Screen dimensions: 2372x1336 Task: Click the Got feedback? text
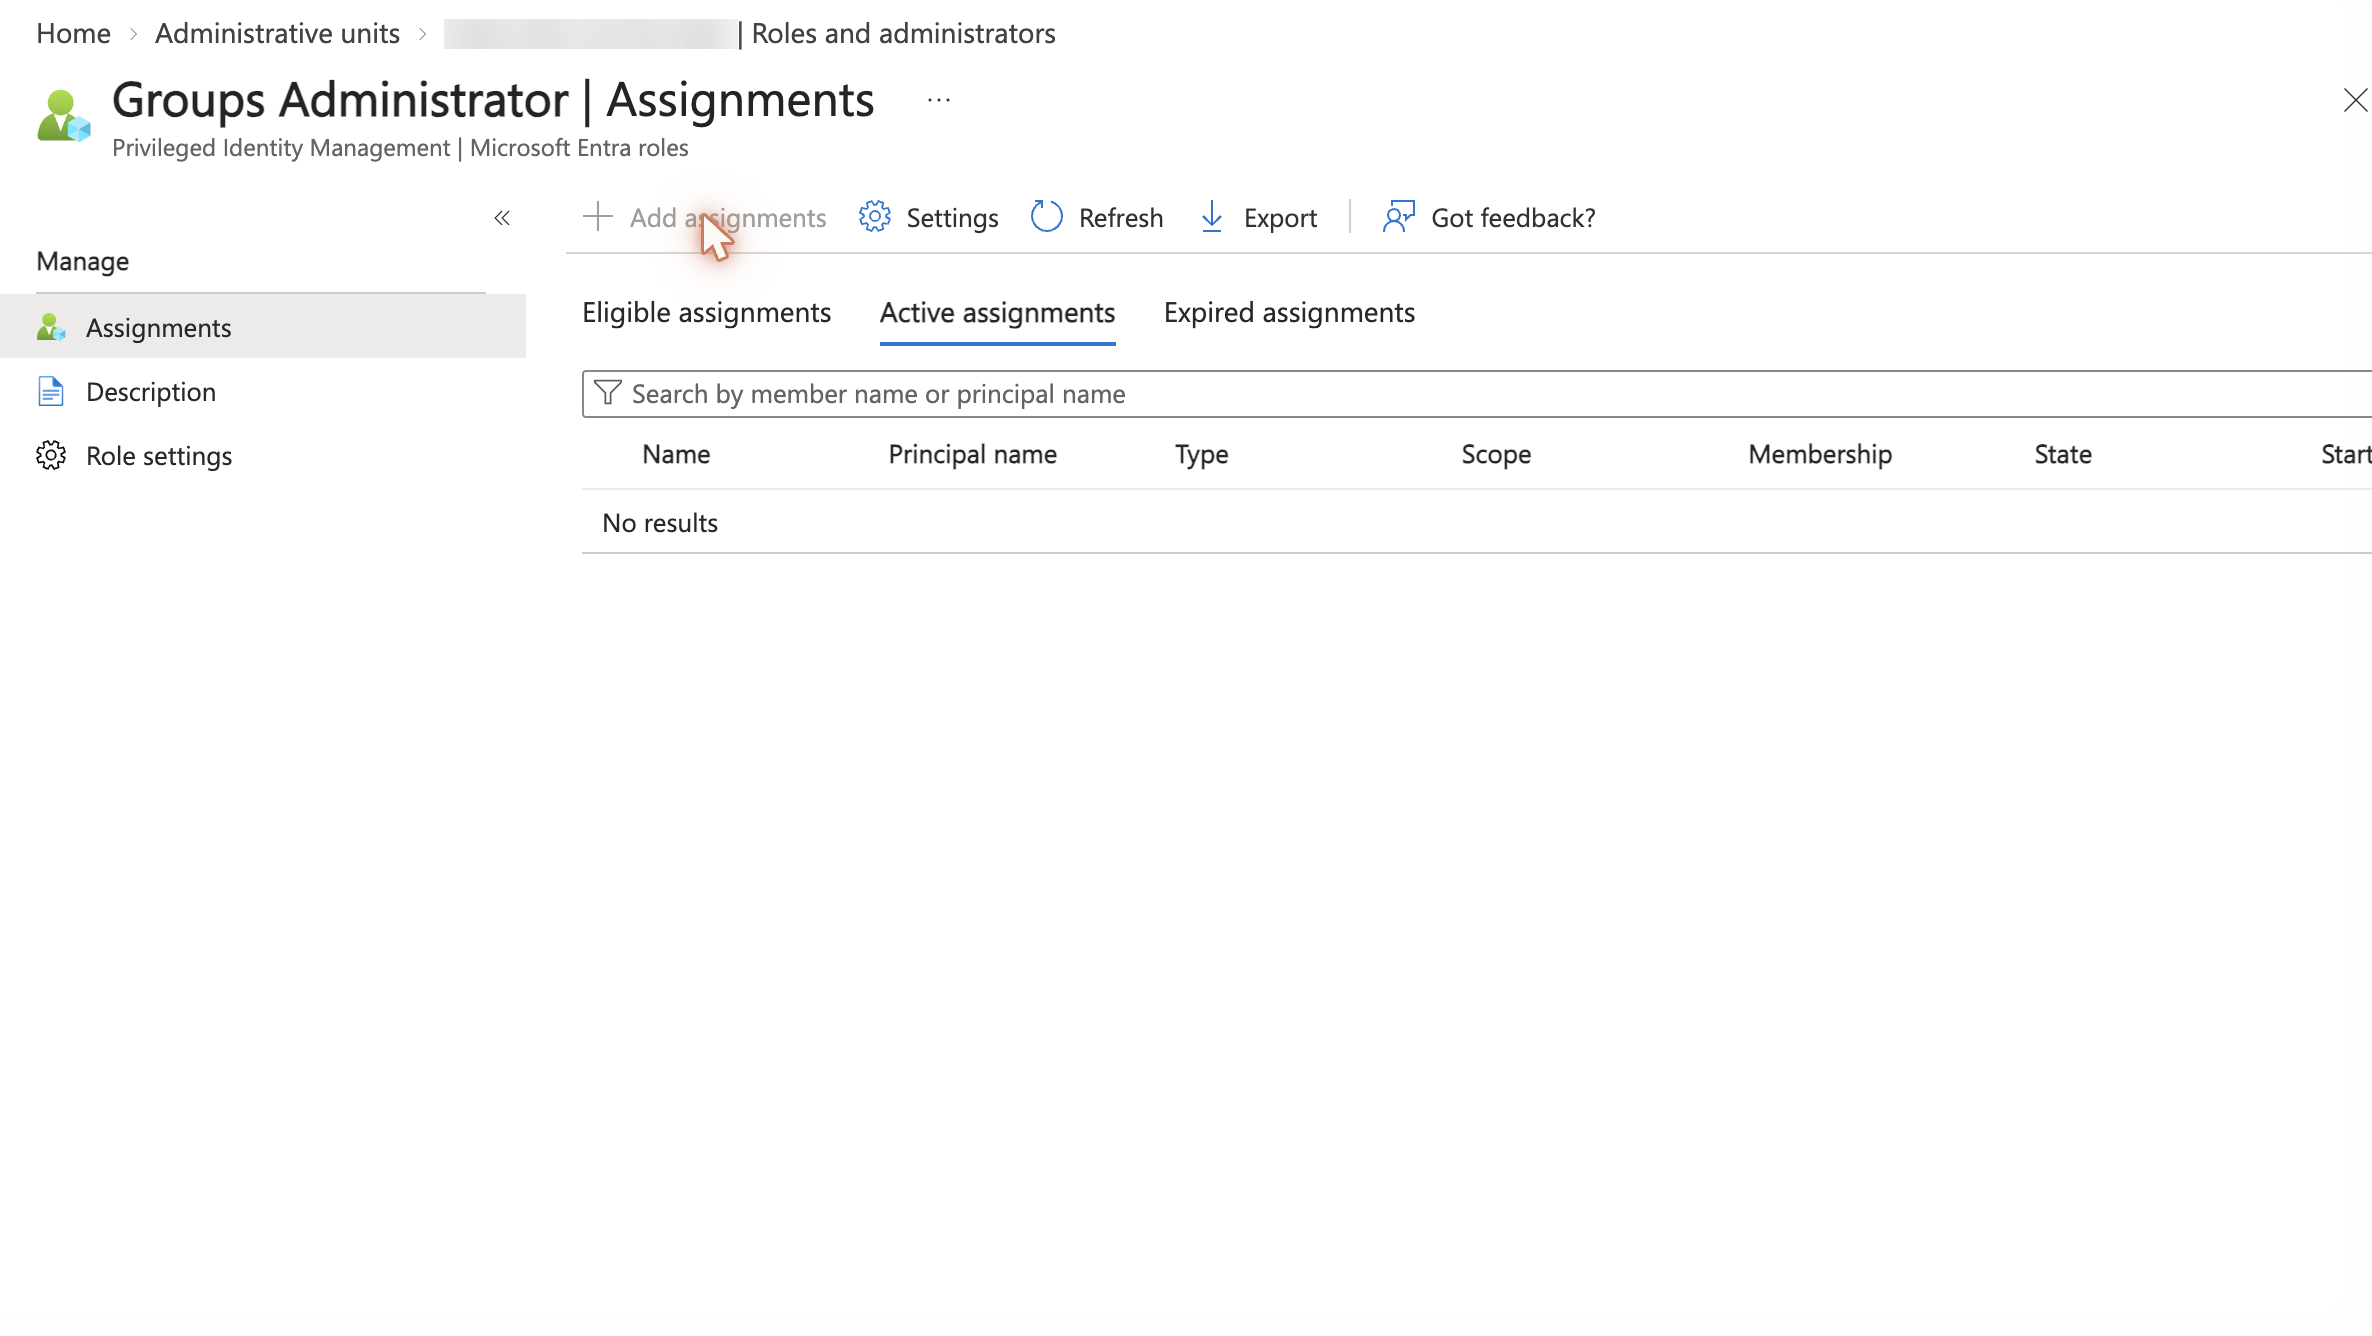(1513, 217)
